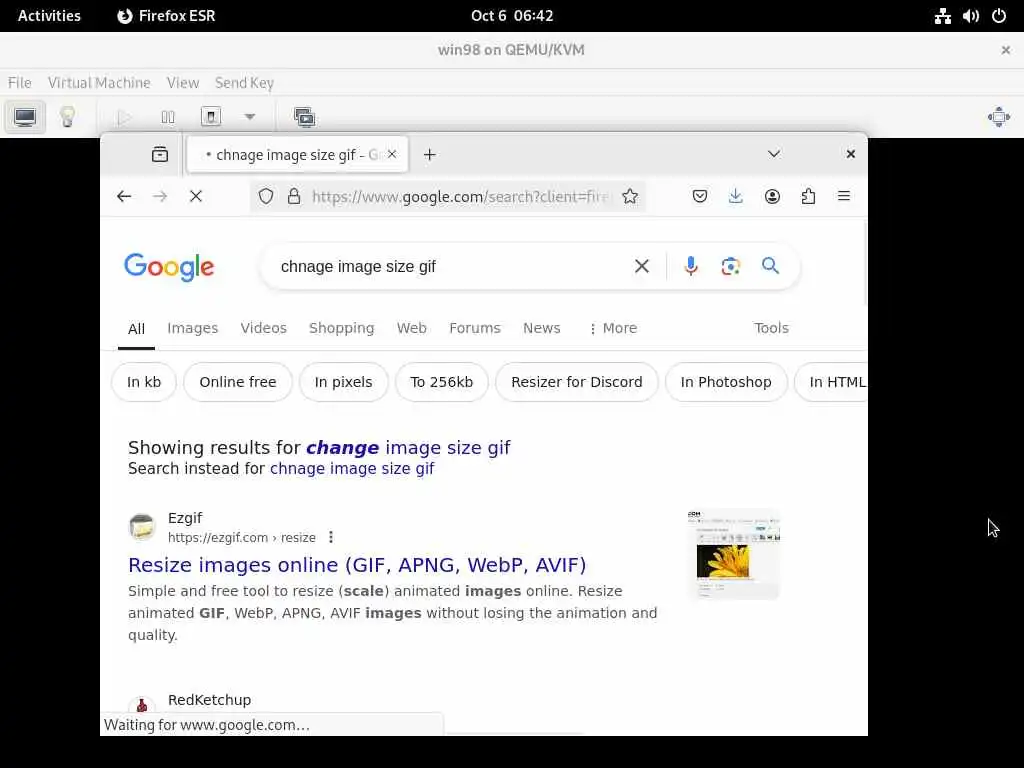Click the corrected 'change image size gif' link
The height and width of the screenshot is (768, 1024).
point(408,447)
